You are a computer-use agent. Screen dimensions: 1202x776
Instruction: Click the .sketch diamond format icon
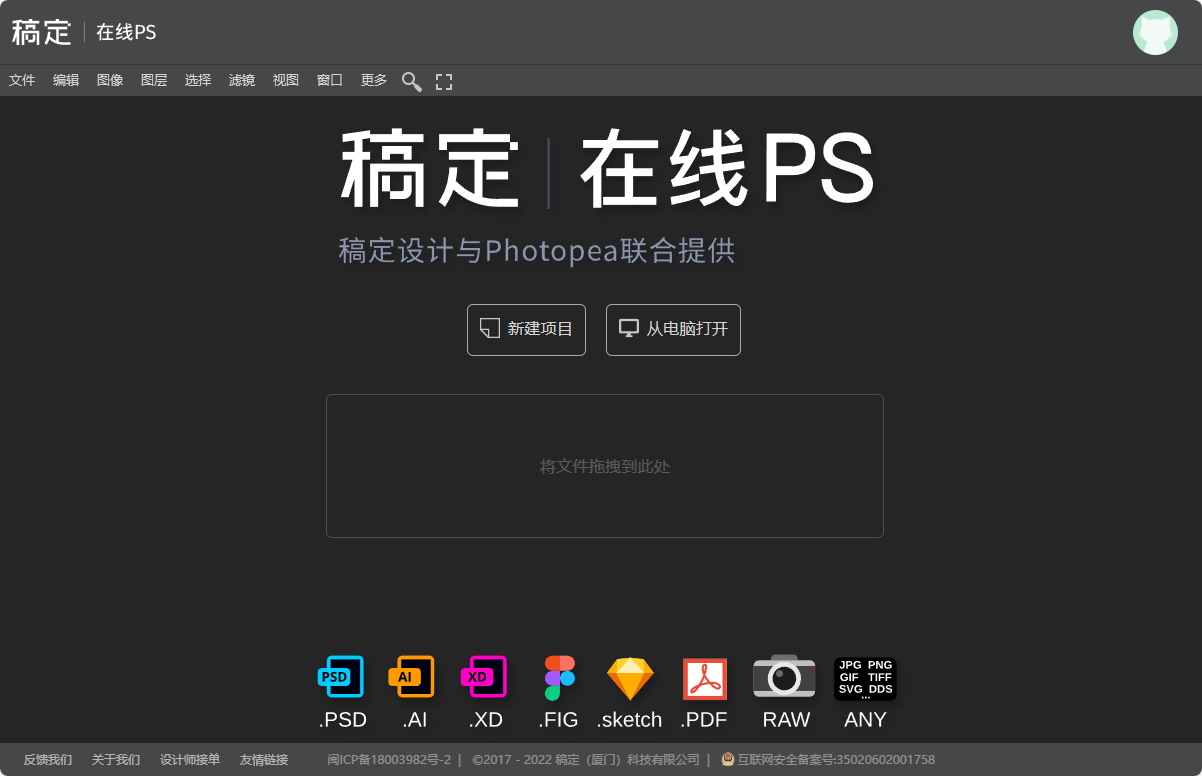629,677
